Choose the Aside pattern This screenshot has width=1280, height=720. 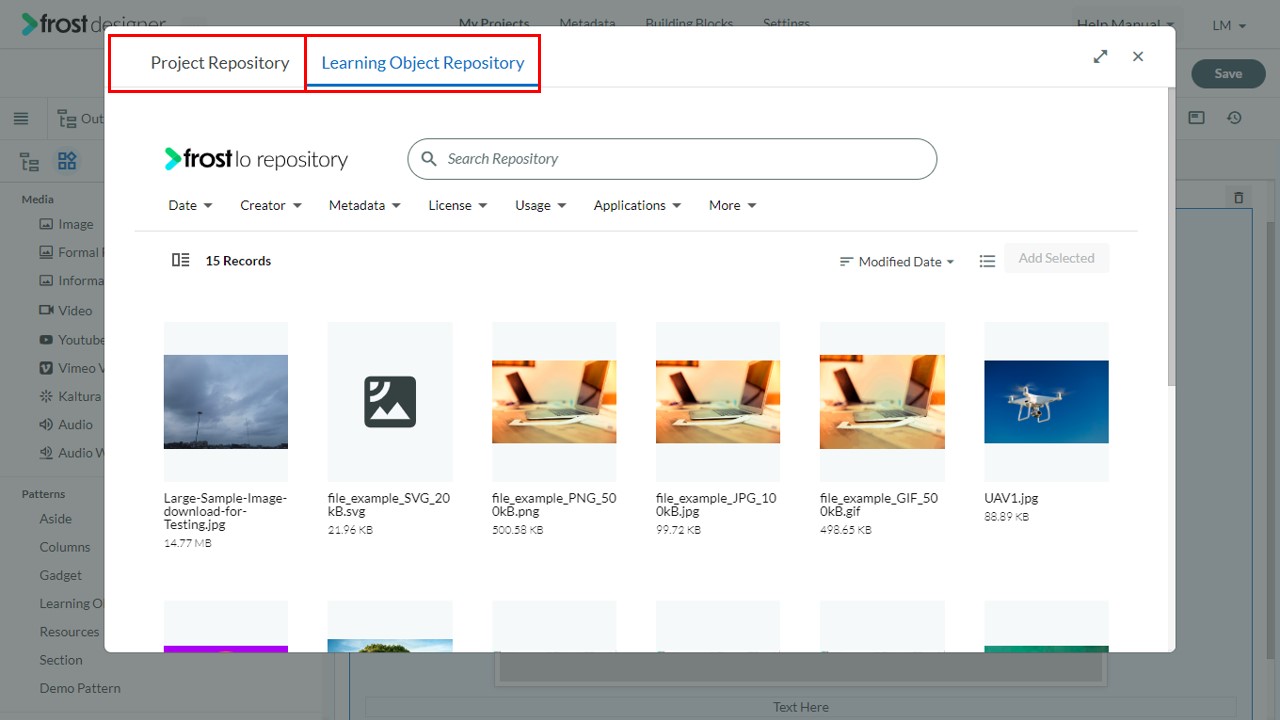[x=56, y=519]
